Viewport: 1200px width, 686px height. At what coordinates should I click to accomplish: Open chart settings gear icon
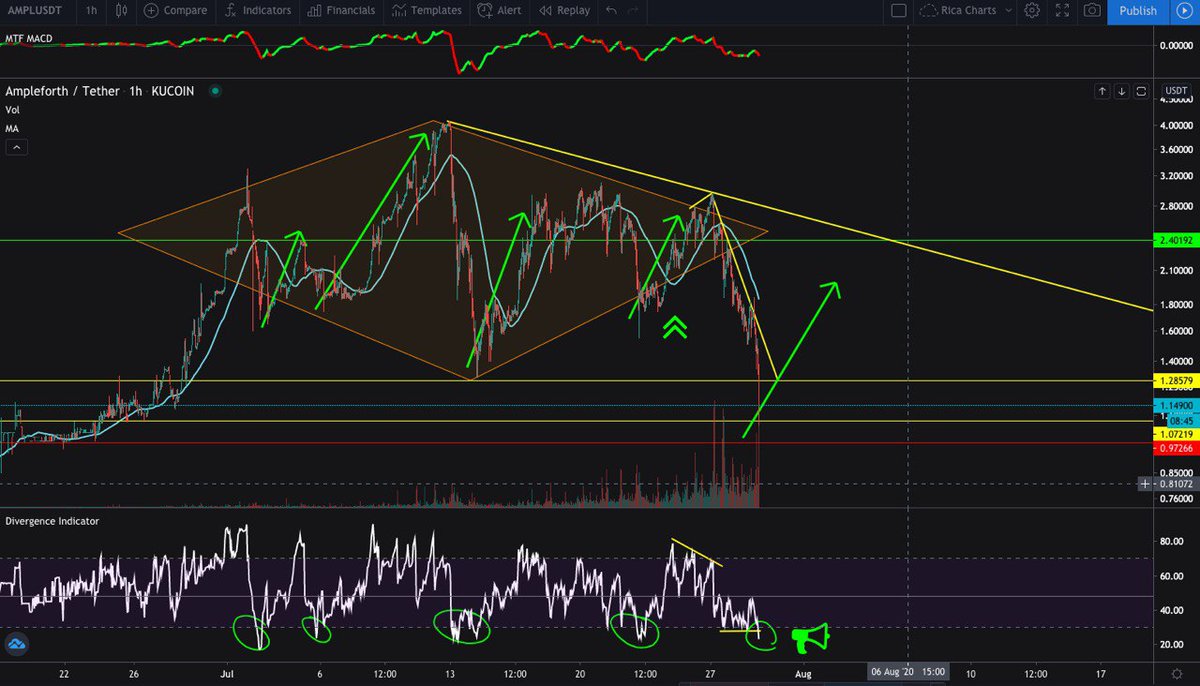1032,11
